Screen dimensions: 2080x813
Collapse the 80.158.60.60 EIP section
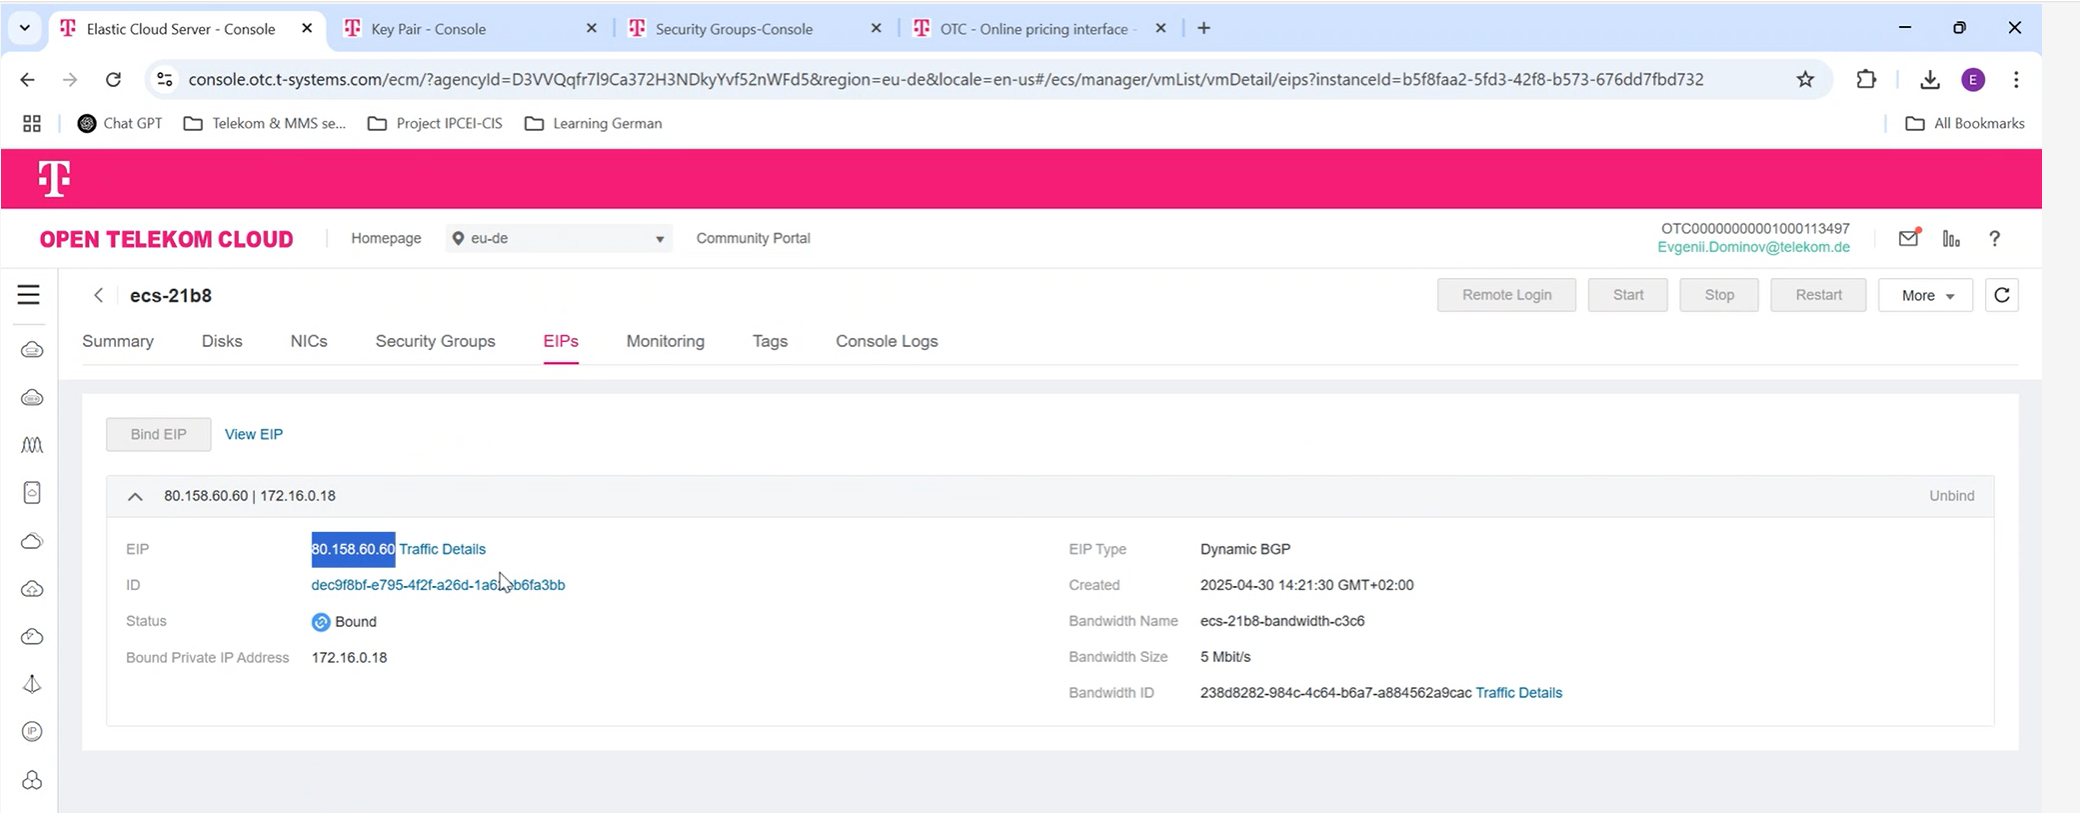pos(135,496)
